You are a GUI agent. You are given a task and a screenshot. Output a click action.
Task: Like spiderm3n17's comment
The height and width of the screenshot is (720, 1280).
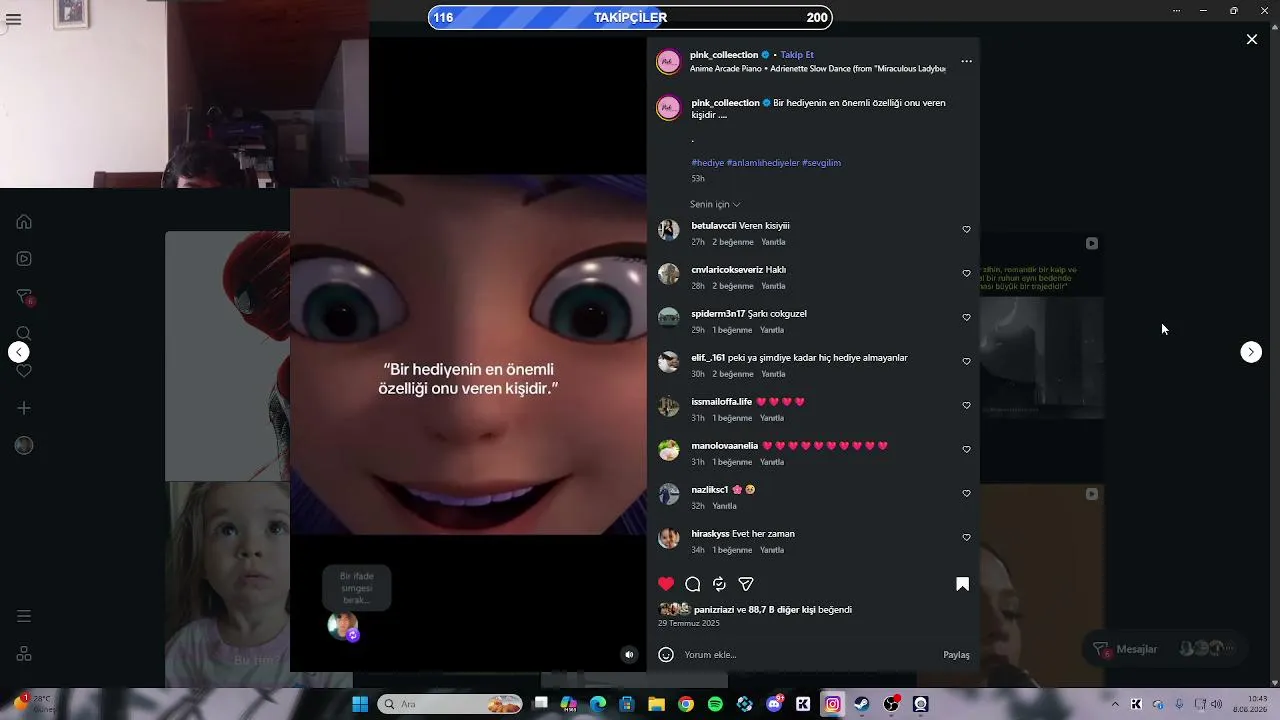[x=966, y=318]
